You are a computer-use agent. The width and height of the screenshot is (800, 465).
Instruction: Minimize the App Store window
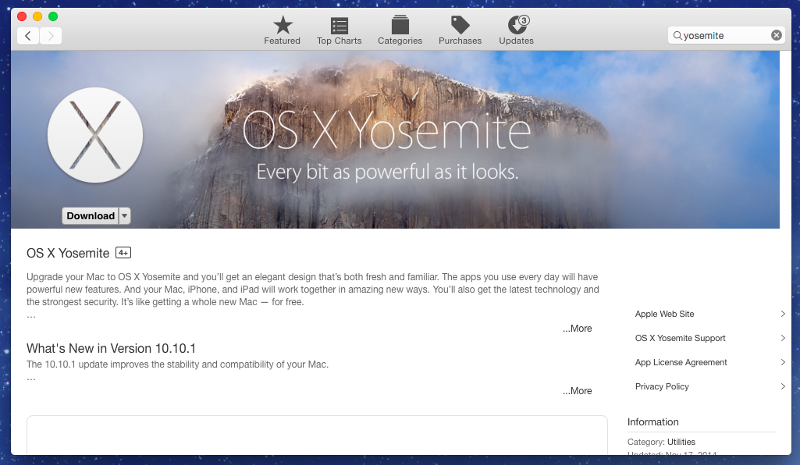37,16
